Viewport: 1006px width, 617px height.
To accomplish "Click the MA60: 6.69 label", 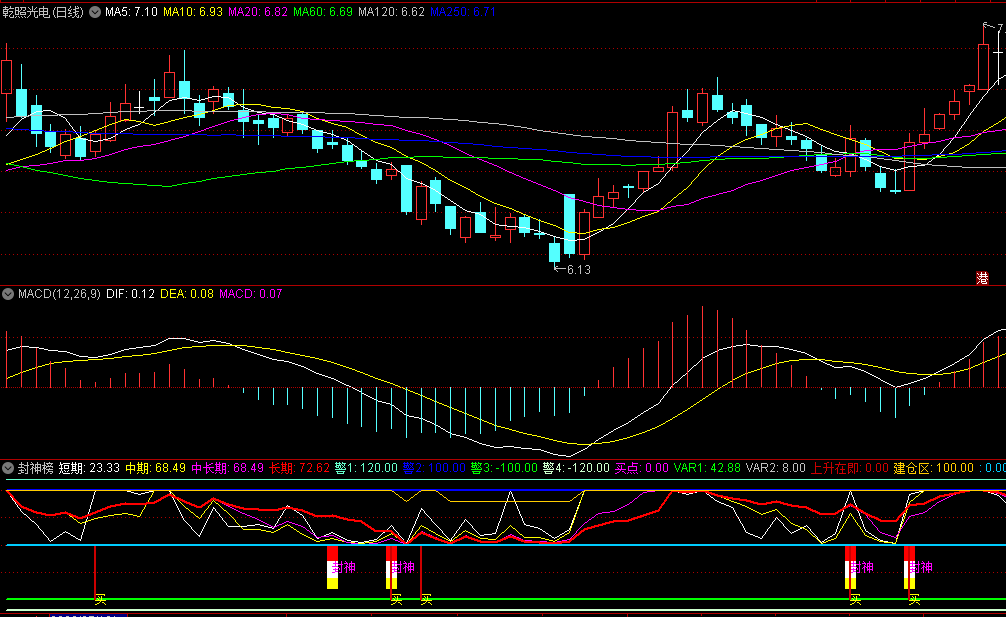I will 323,12.
